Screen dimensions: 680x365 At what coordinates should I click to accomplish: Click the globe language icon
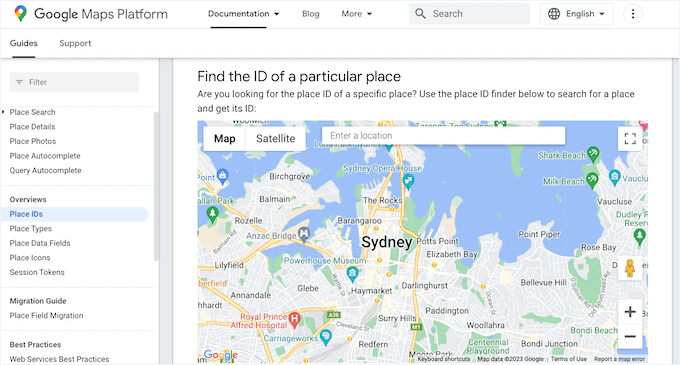click(x=554, y=14)
